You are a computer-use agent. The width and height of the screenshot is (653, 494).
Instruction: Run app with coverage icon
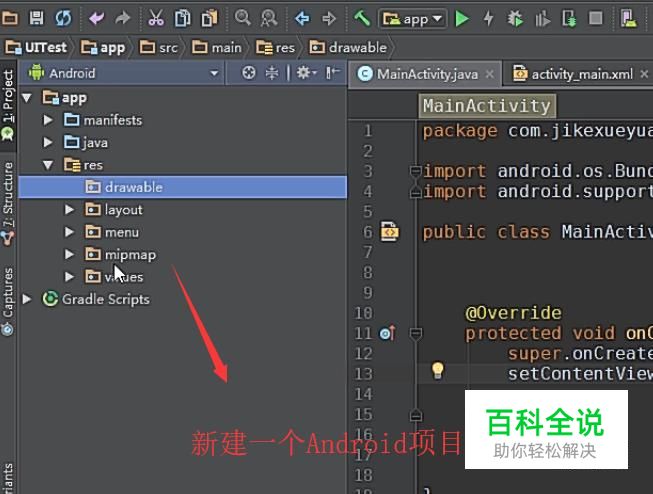coord(542,19)
